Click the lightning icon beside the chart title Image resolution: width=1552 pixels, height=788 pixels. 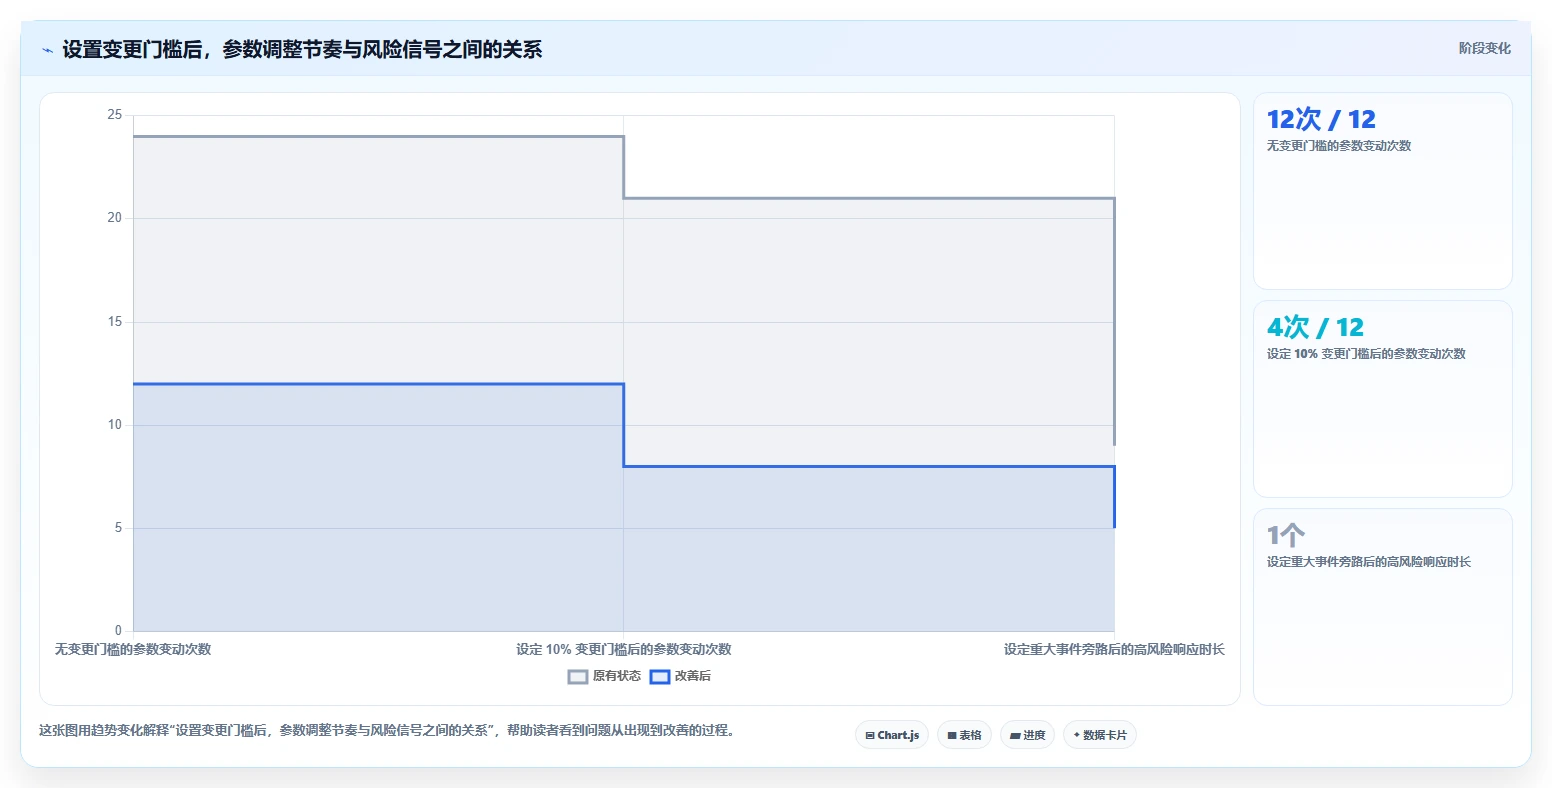(x=47, y=50)
